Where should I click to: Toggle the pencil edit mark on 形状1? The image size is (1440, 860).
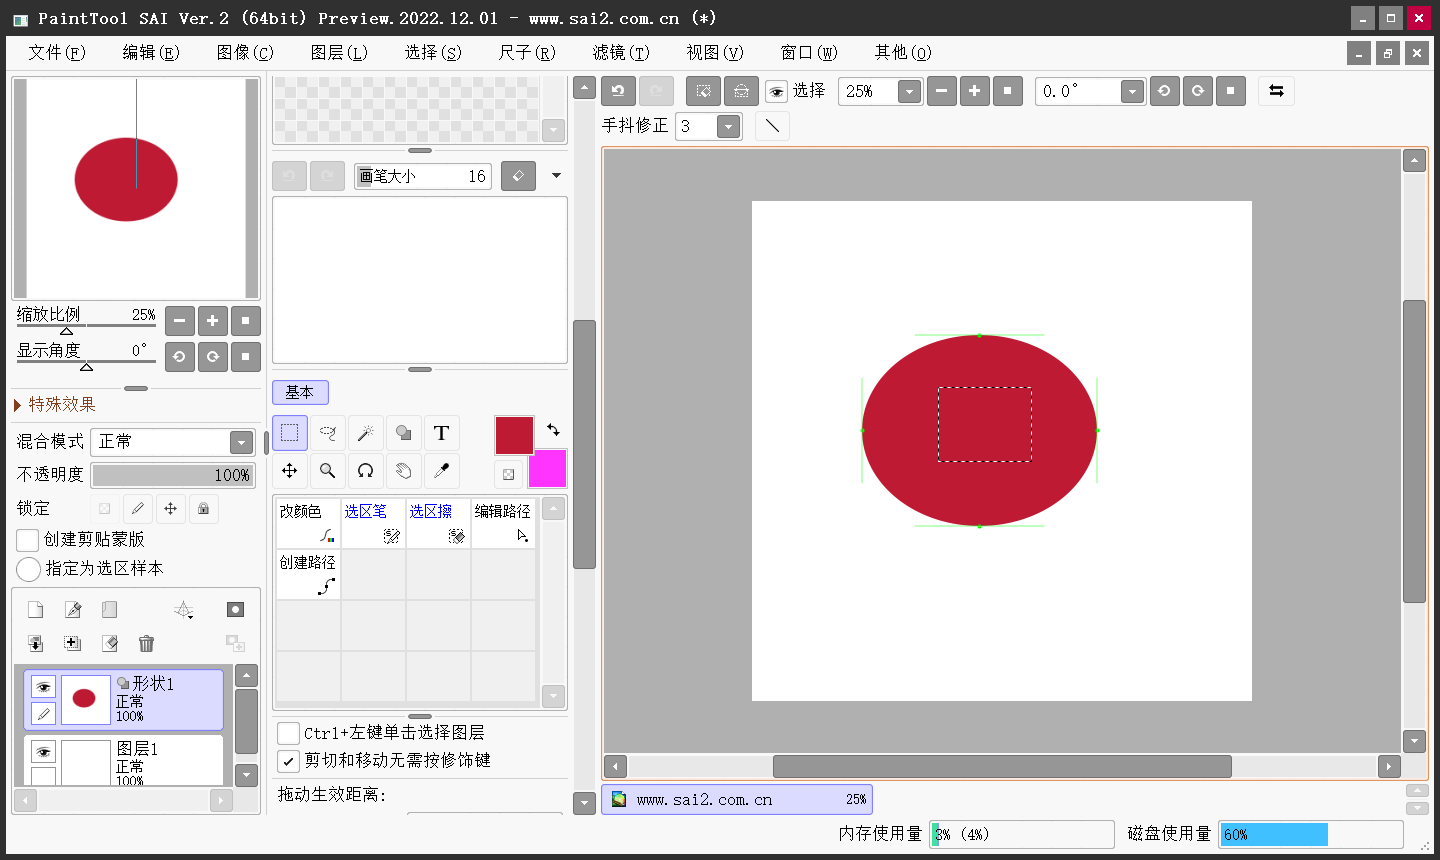point(43,713)
